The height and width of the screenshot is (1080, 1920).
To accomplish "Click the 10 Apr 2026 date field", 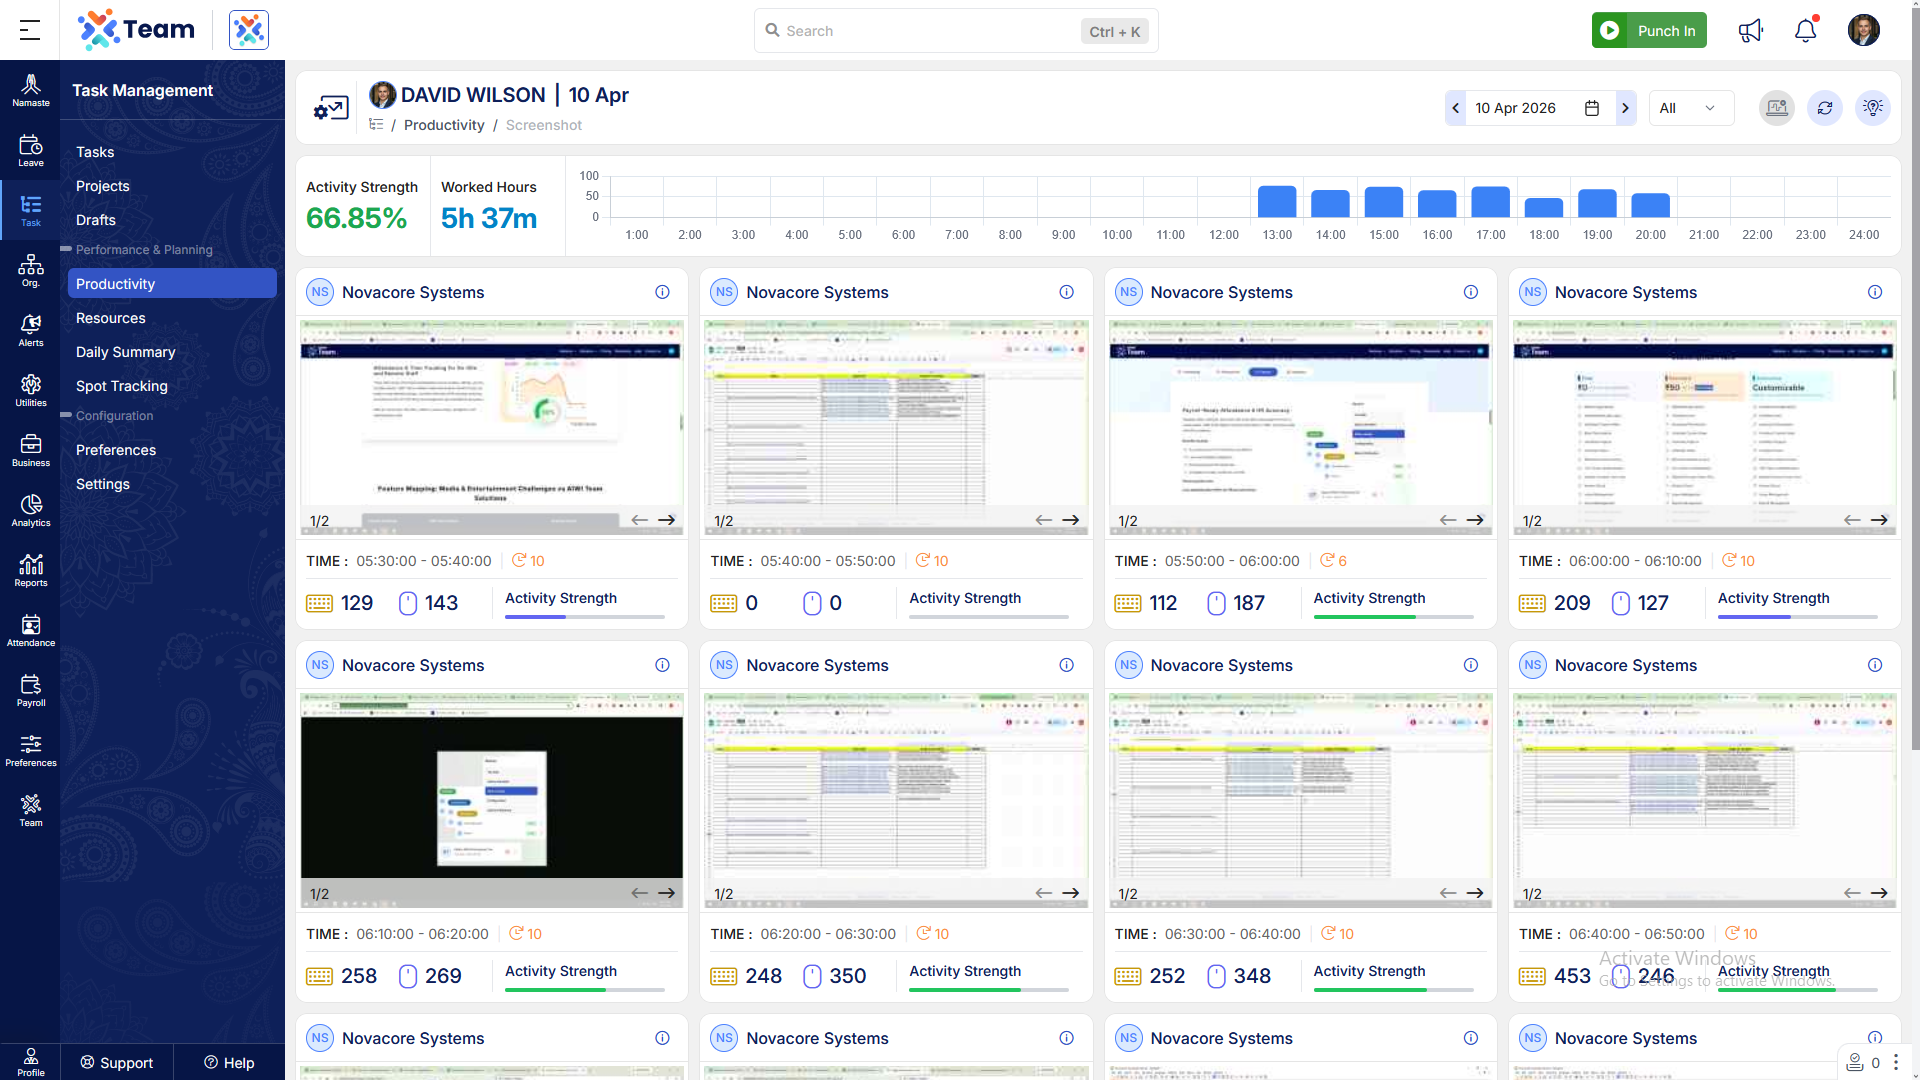I will click(1541, 108).
